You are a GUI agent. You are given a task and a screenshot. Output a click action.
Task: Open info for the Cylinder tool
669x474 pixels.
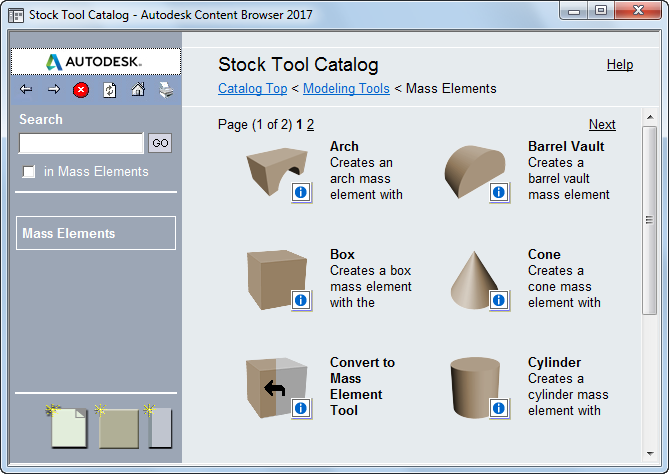pyautogui.click(x=499, y=408)
